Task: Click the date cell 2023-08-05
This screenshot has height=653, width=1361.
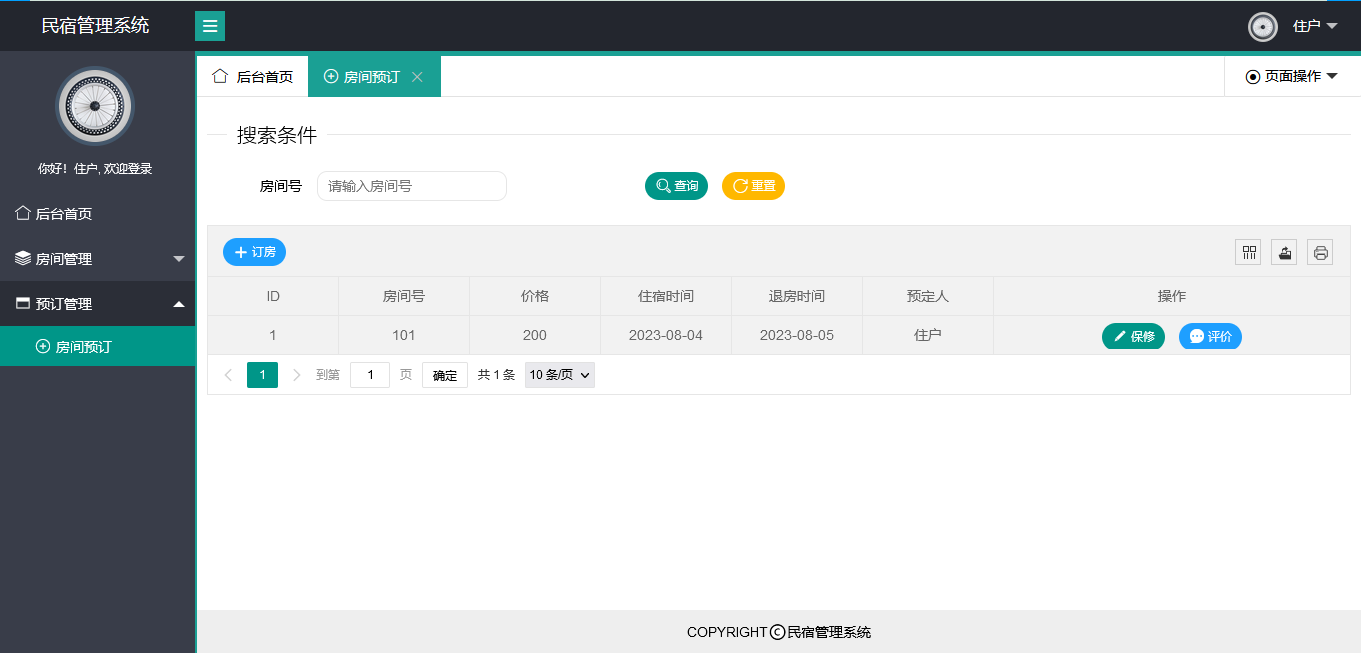Action: (x=797, y=335)
